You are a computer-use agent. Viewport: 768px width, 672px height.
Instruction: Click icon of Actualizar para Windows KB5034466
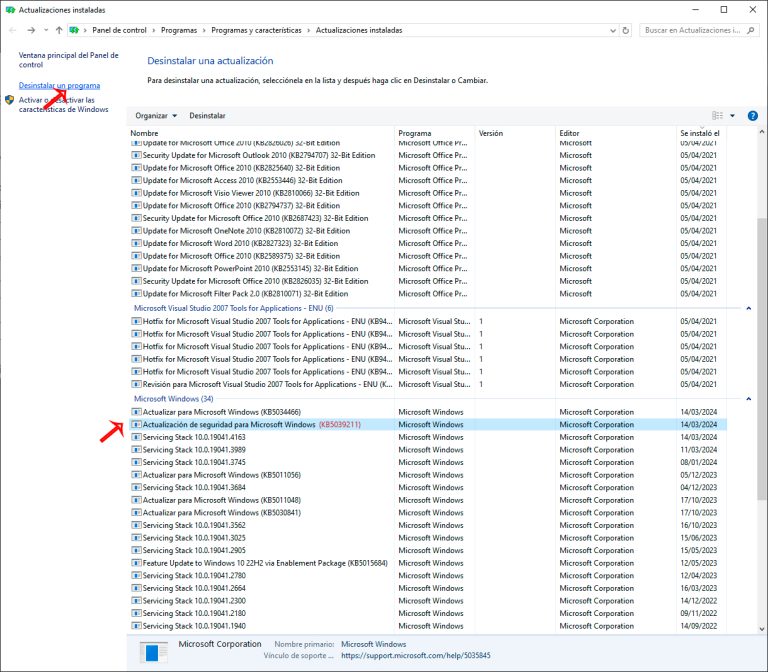[x=136, y=412]
